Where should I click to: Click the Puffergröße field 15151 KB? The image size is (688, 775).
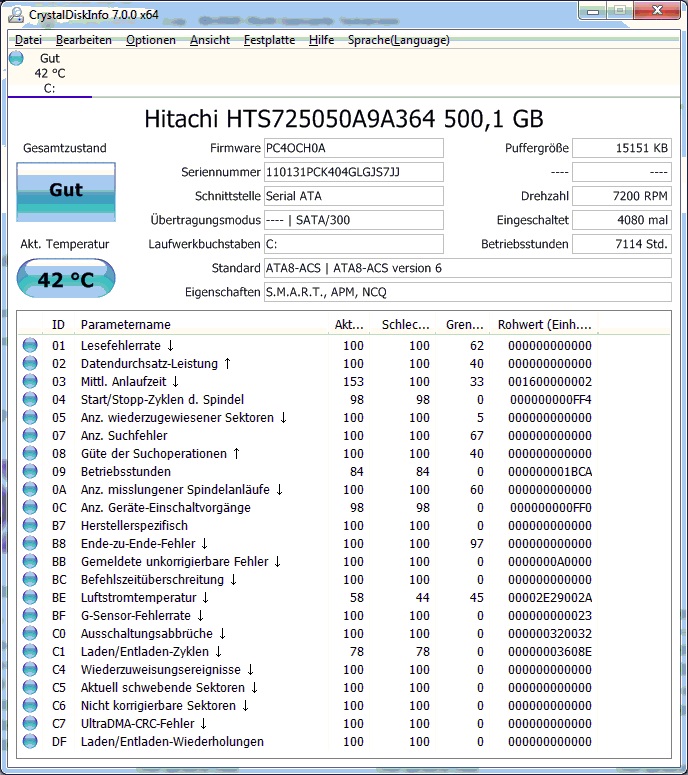click(622, 148)
